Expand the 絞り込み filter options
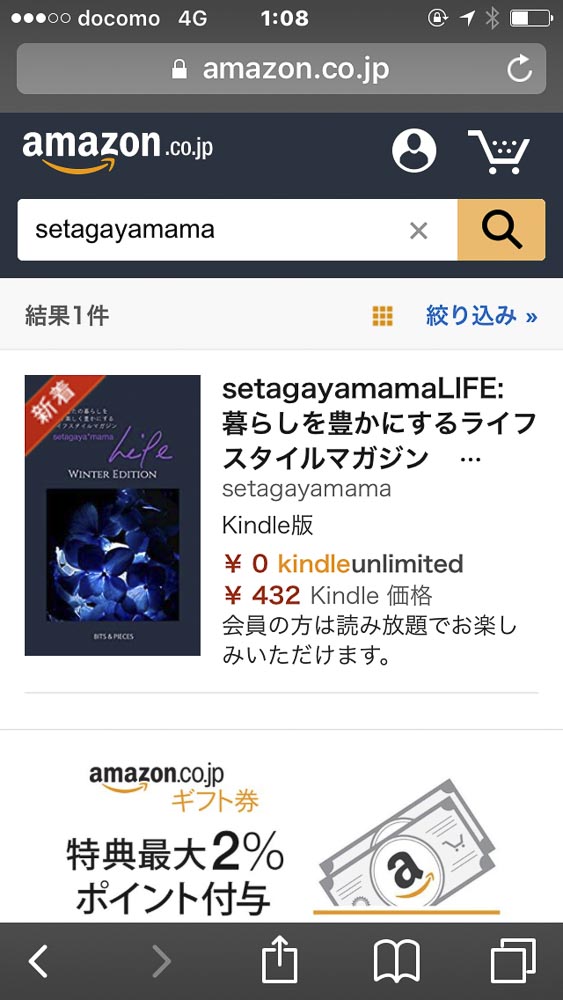This screenshot has width=563, height=1000. pos(481,316)
